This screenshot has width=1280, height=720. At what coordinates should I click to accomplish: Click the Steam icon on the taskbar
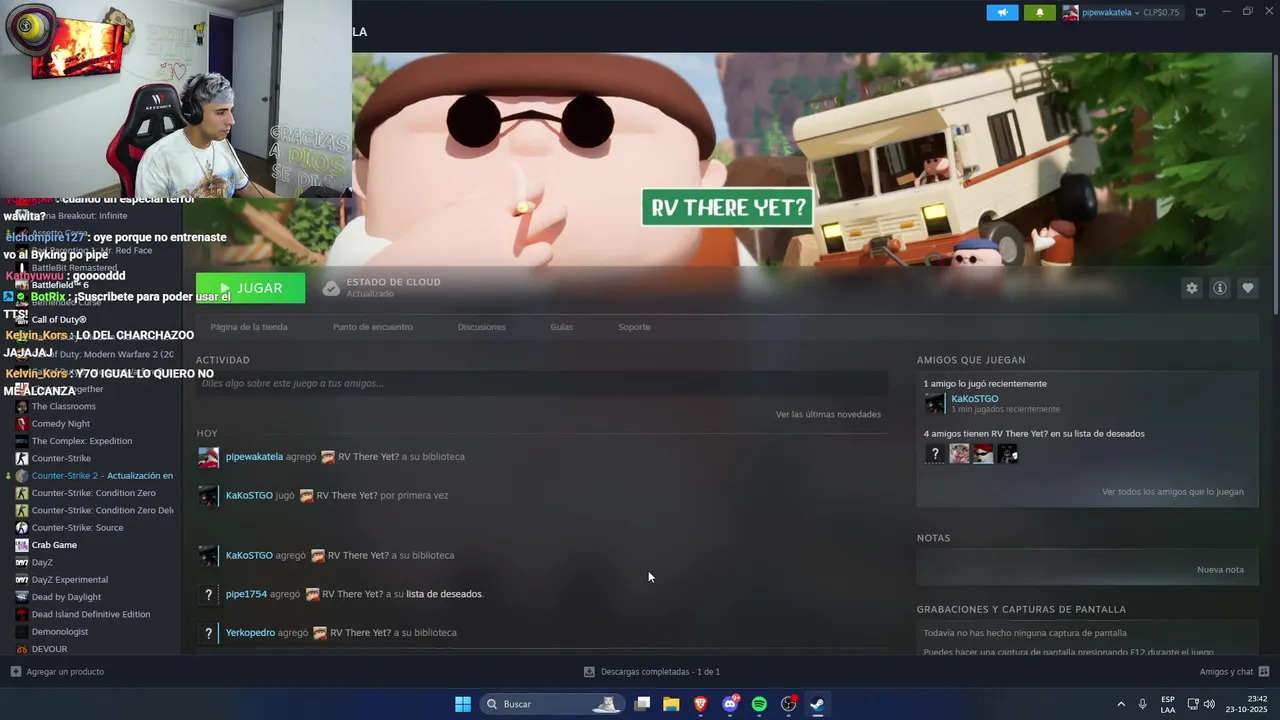817,704
